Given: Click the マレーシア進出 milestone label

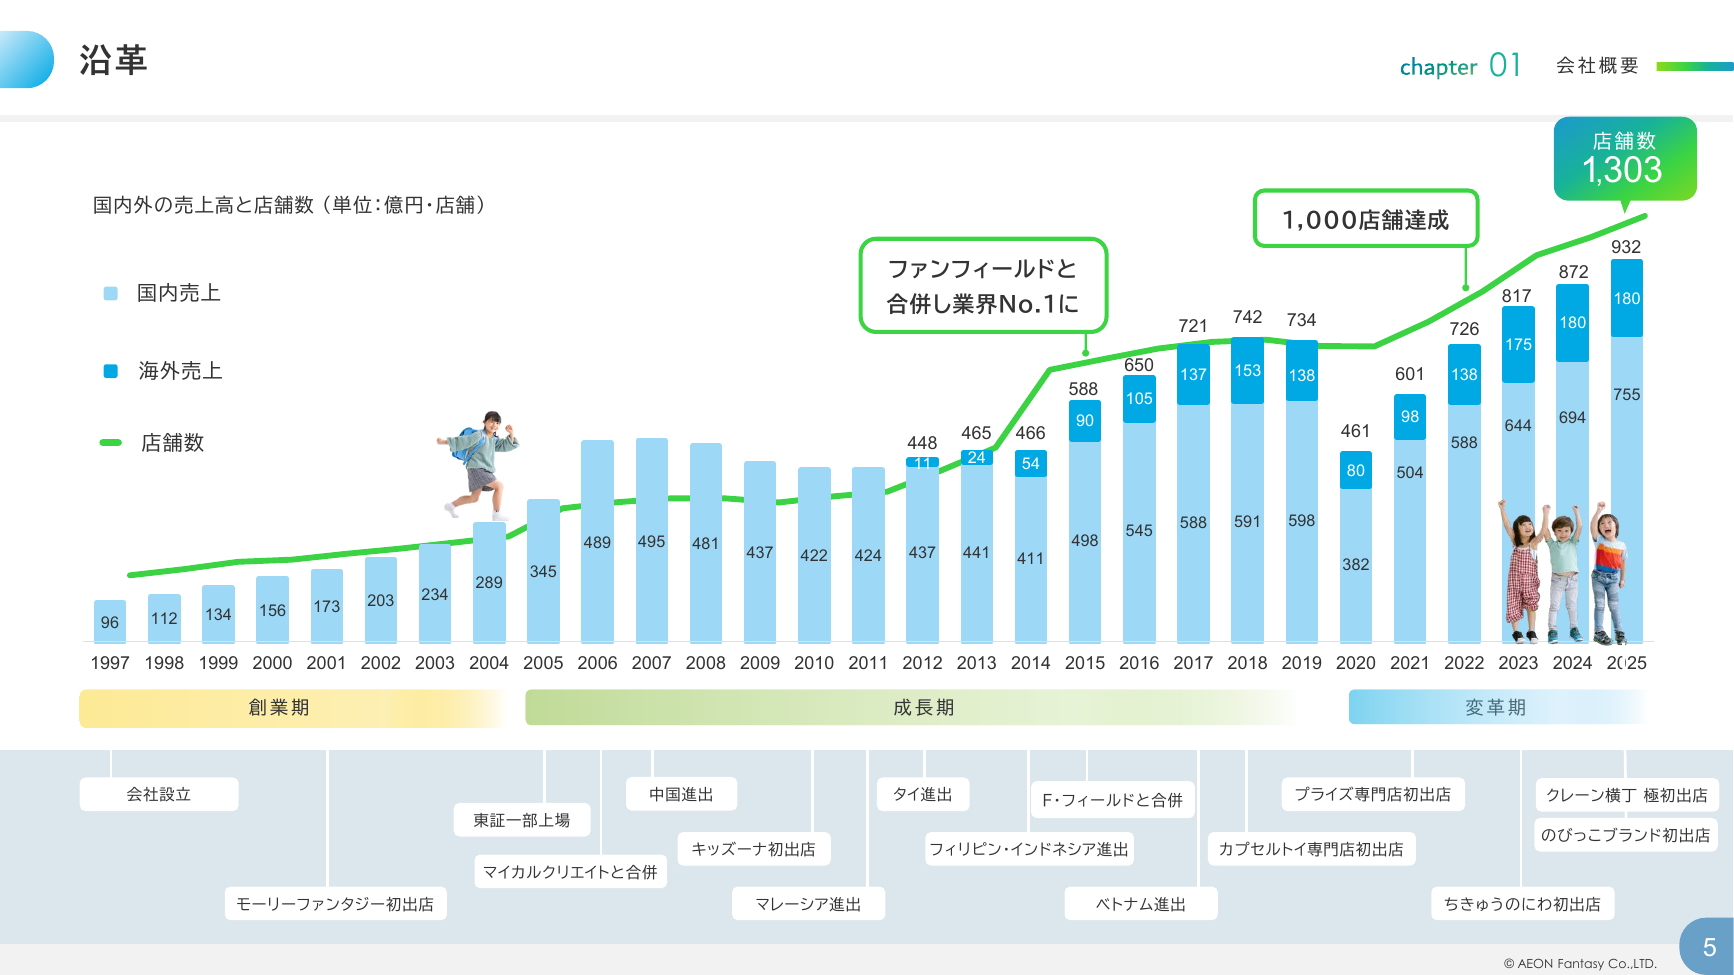Looking at the screenshot, I should point(808,904).
